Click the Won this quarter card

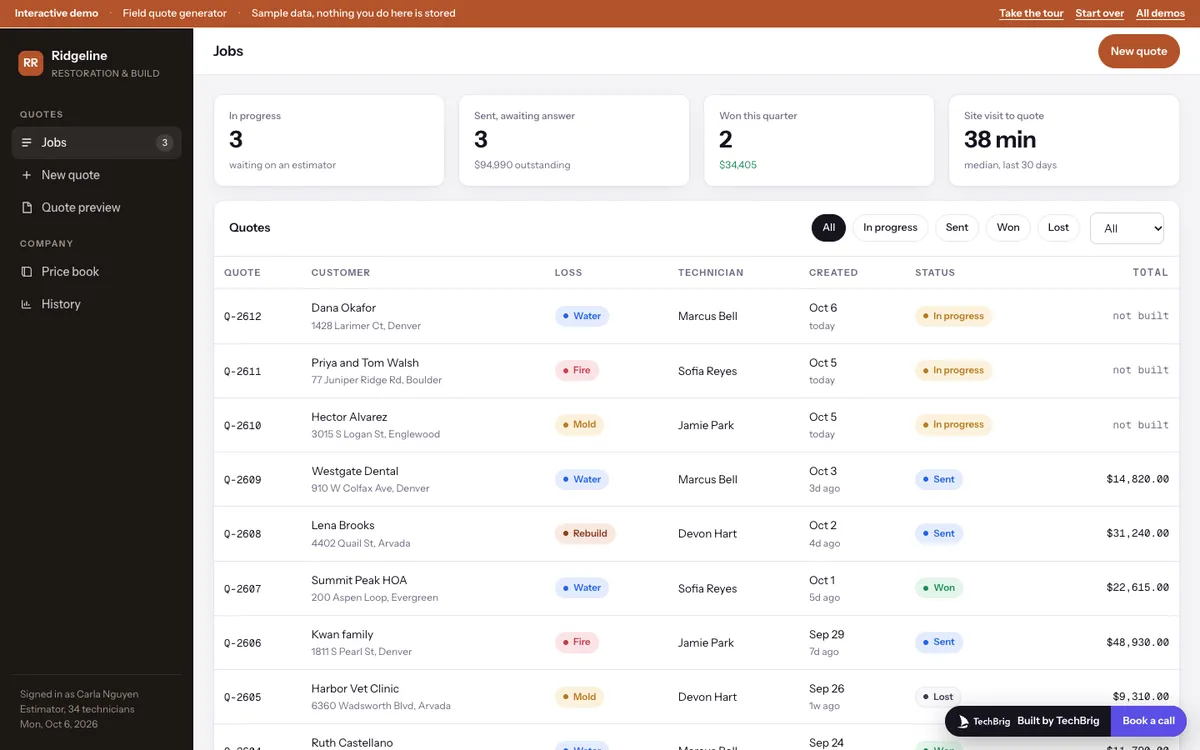point(819,140)
